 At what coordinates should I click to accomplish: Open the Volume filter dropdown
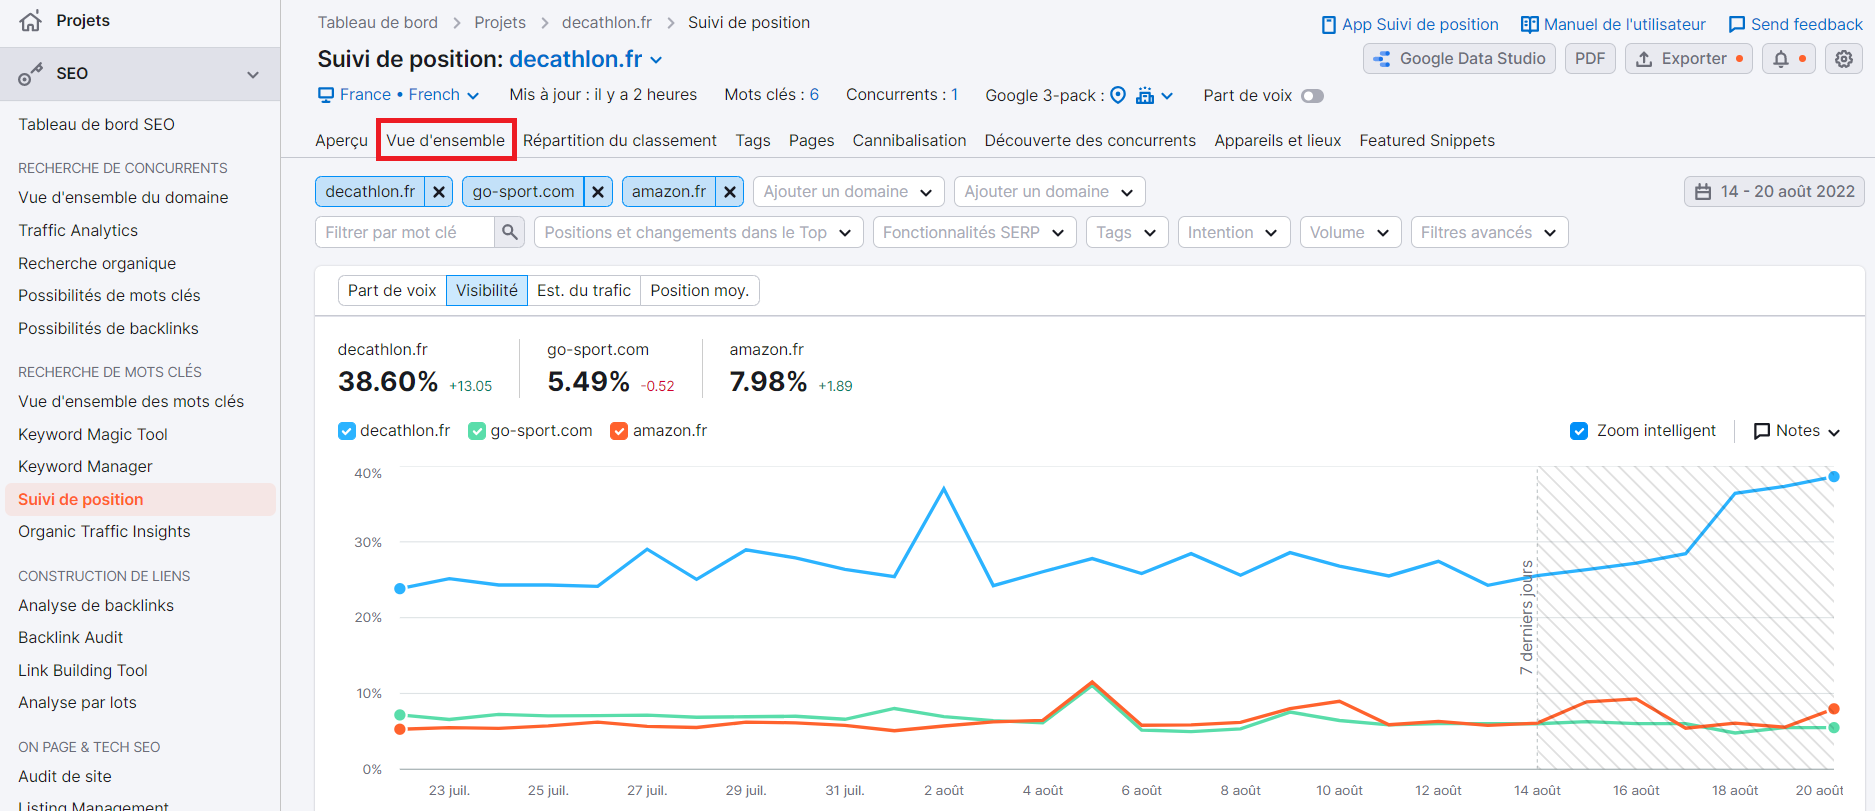[x=1350, y=232]
